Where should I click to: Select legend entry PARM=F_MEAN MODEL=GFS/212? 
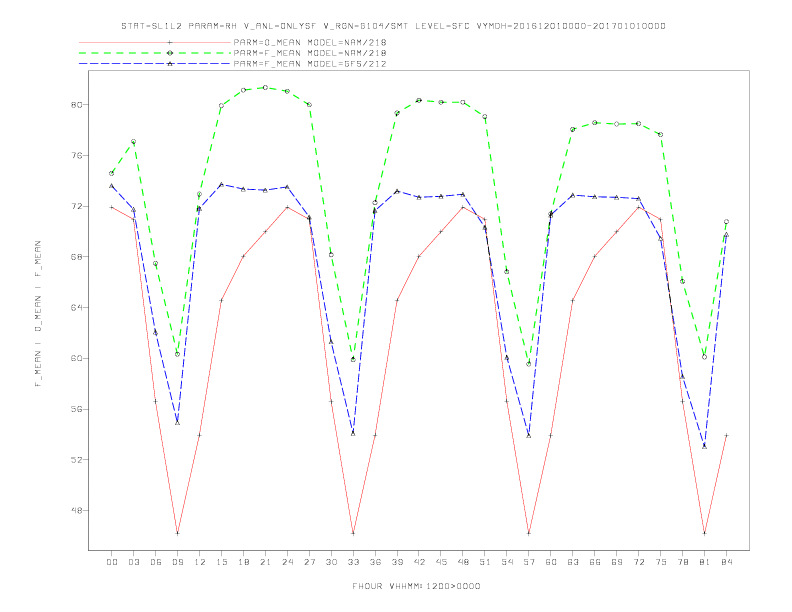310,64
